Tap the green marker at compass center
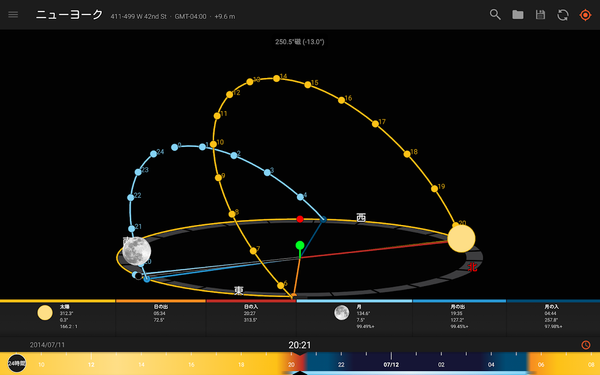Image resolution: width=600 pixels, height=375 pixels. coord(300,245)
